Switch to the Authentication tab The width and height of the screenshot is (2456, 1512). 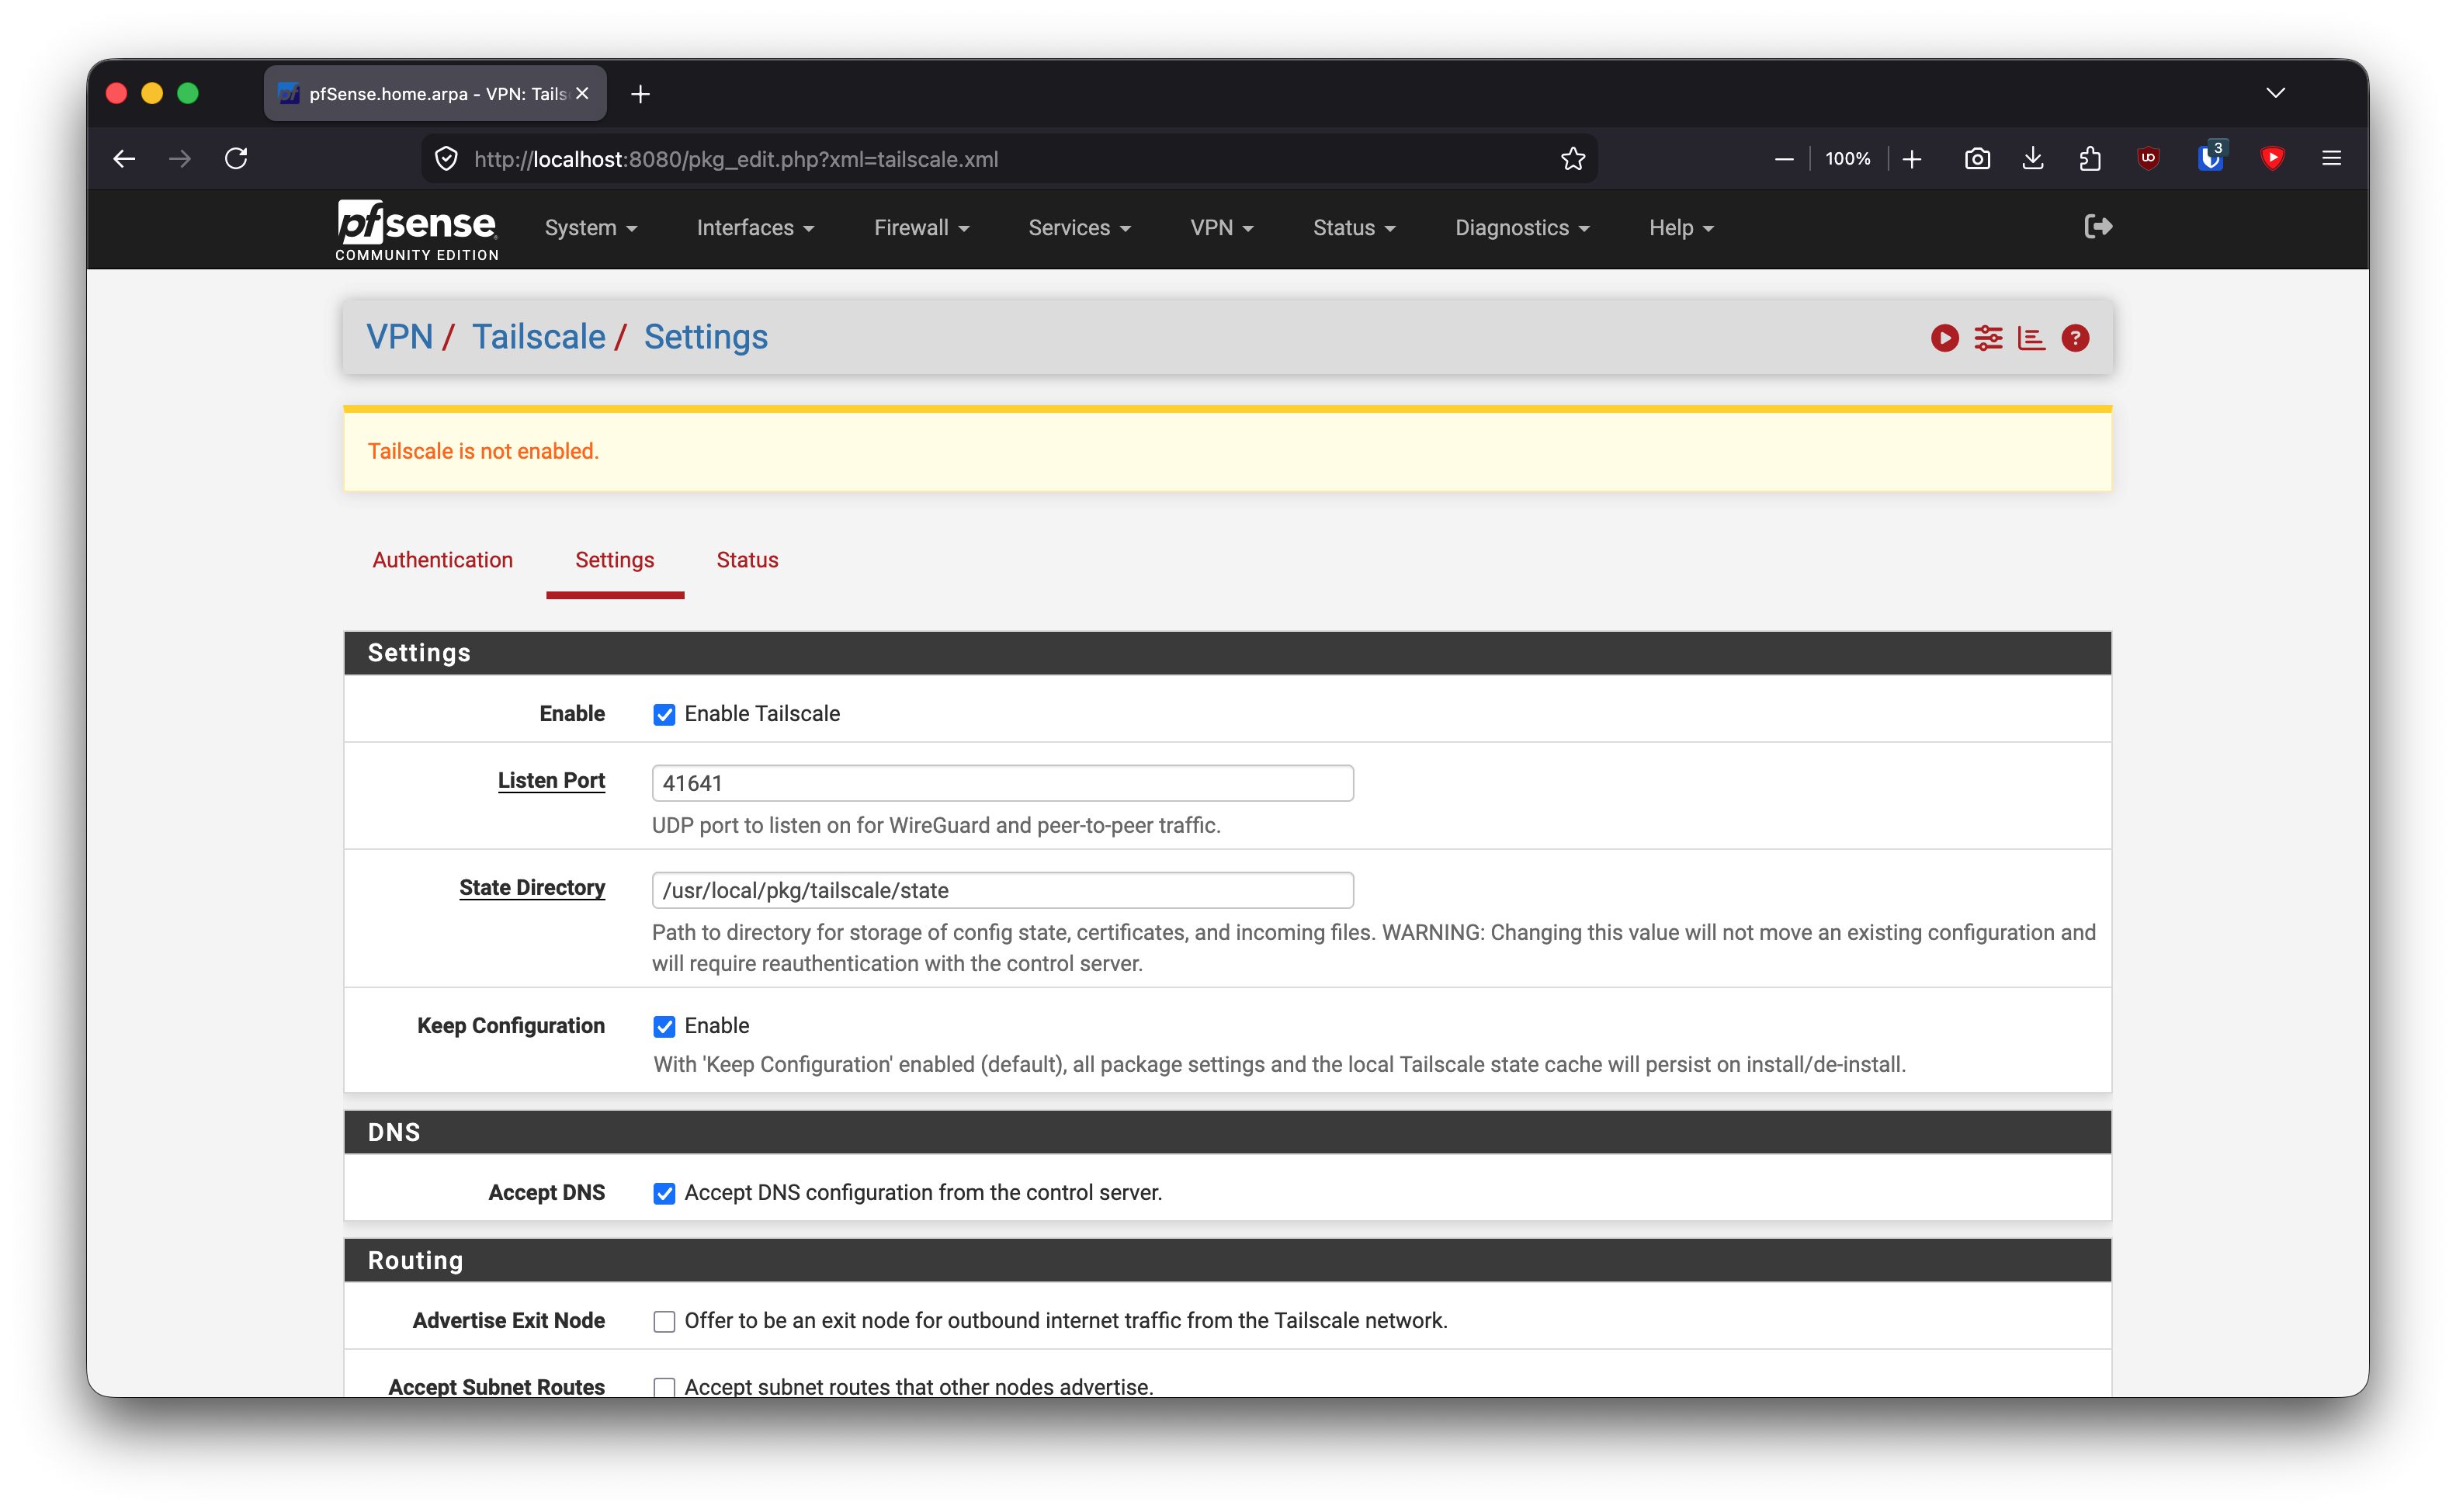[x=443, y=560]
